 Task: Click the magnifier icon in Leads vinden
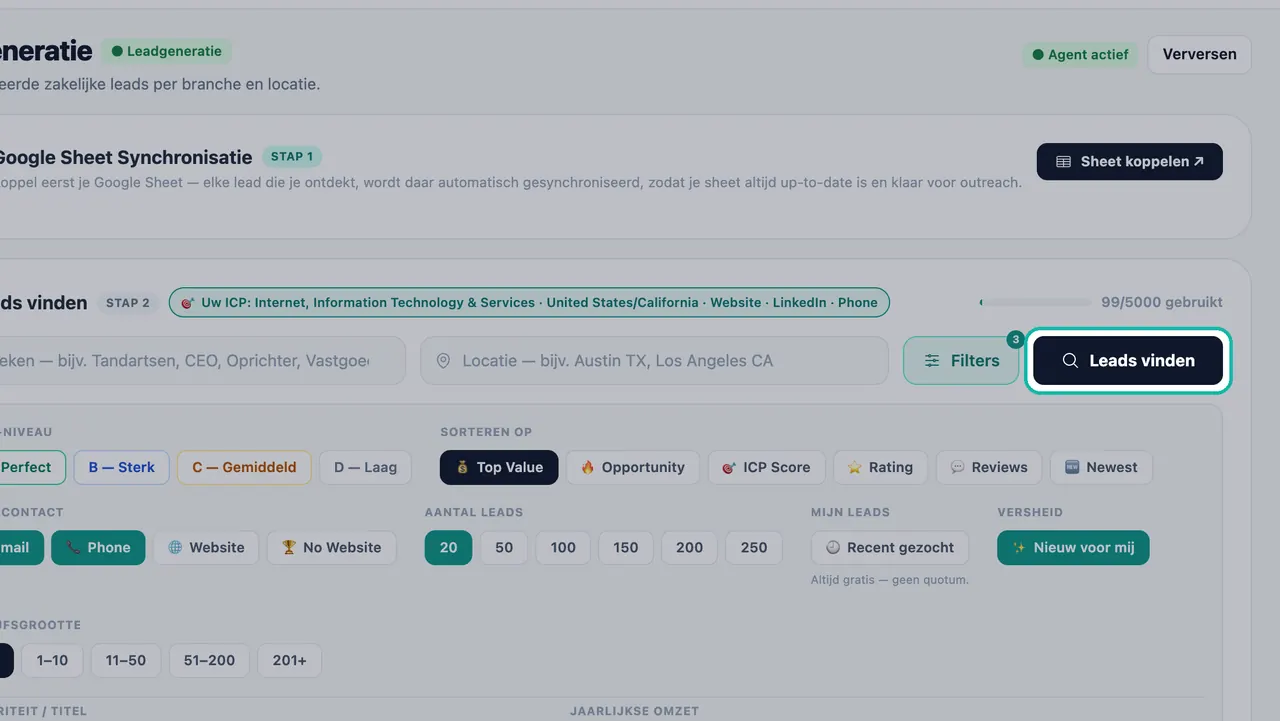pos(1070,361)
